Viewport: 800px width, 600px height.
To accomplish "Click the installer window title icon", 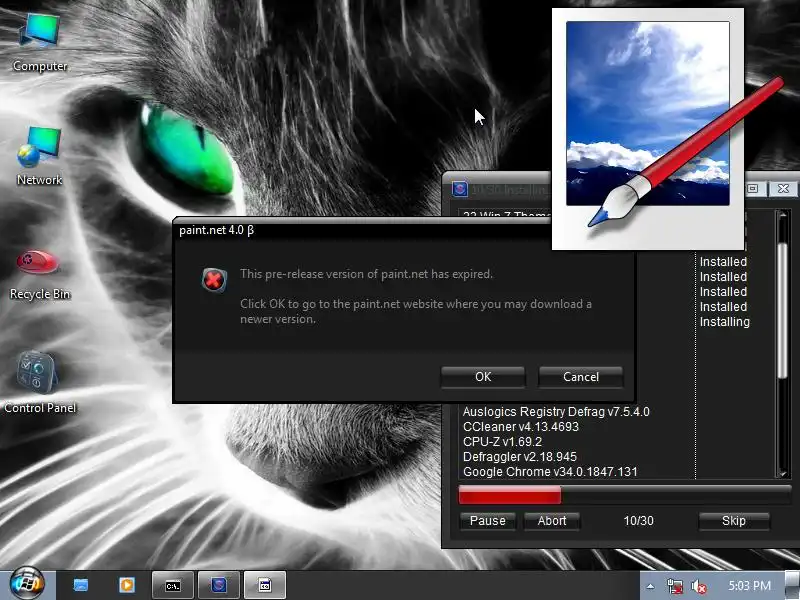I will point(460,189).
